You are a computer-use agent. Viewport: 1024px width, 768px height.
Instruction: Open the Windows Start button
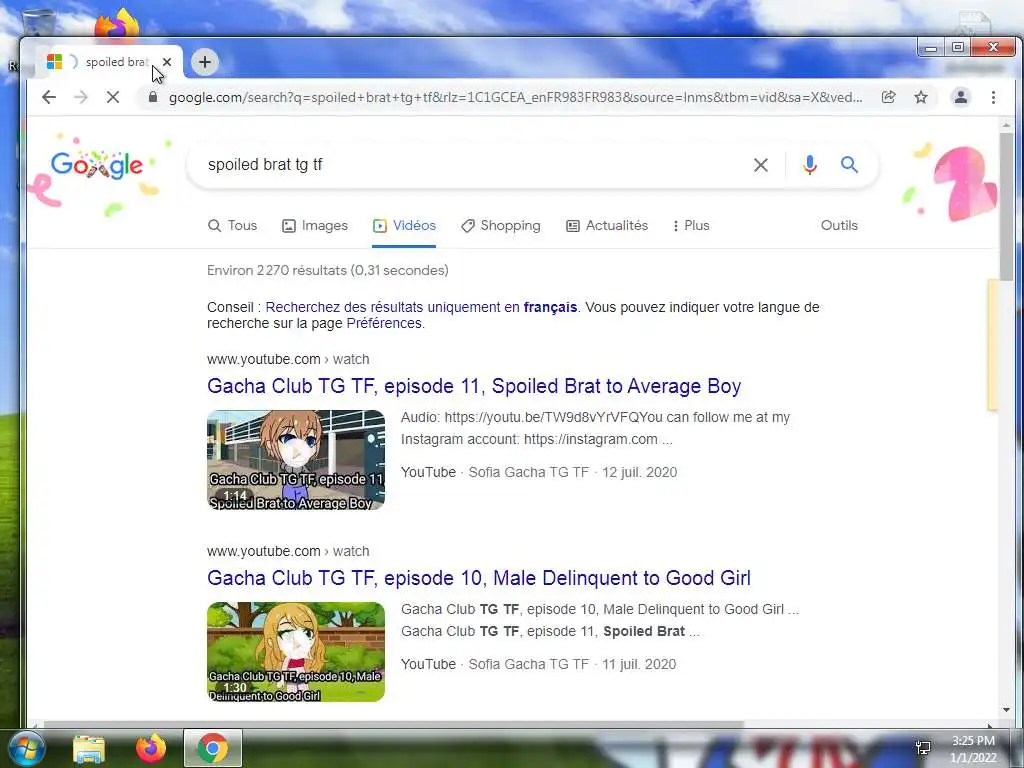click(x=26, y=748)
